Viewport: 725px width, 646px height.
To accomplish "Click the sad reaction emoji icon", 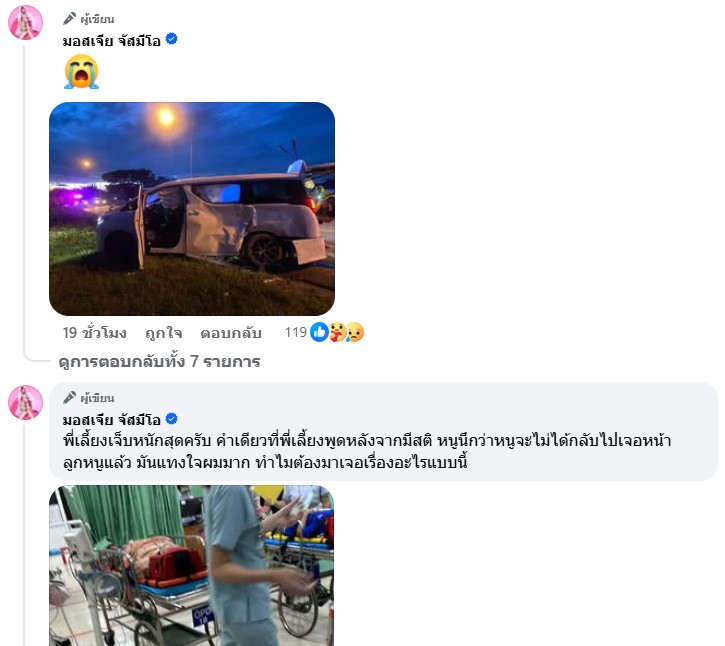I will point(355,332).
